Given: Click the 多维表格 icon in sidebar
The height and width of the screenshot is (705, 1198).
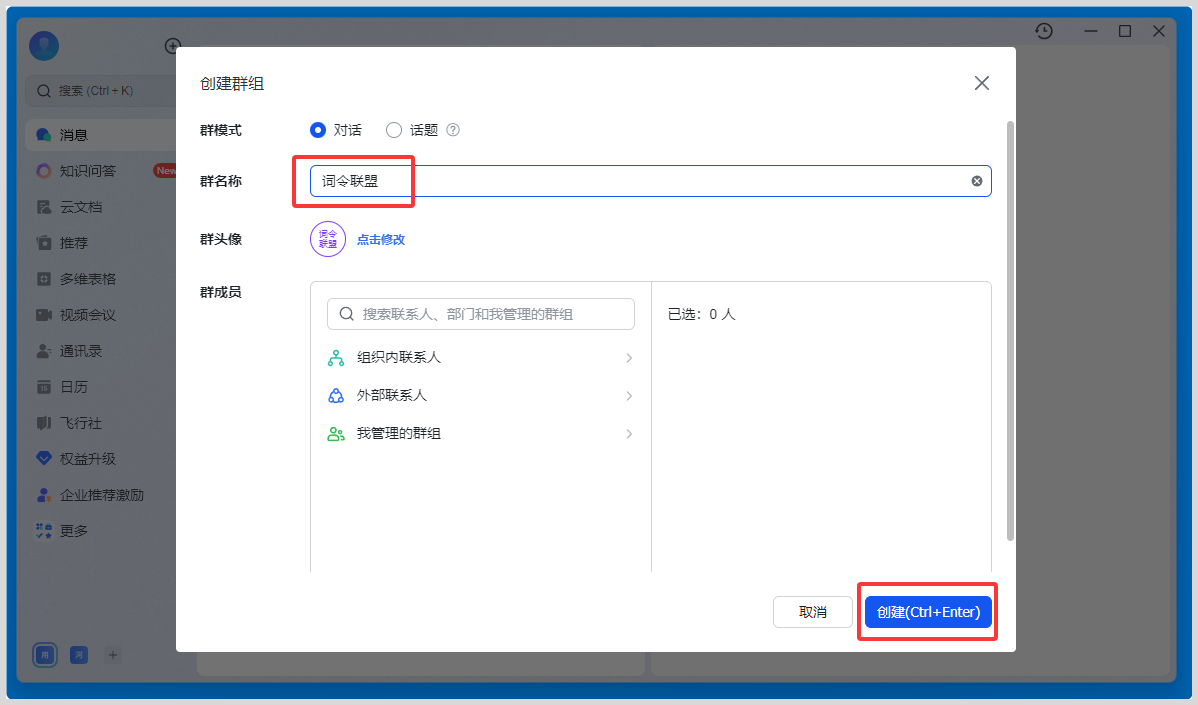Looking at the screenshot, I should (x=43, y=279).
